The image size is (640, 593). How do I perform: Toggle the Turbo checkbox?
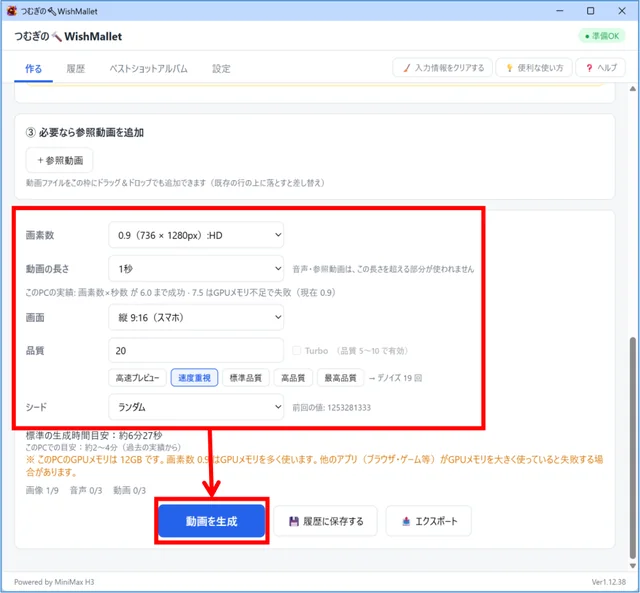pyautogui.click(x=297, y=351)
